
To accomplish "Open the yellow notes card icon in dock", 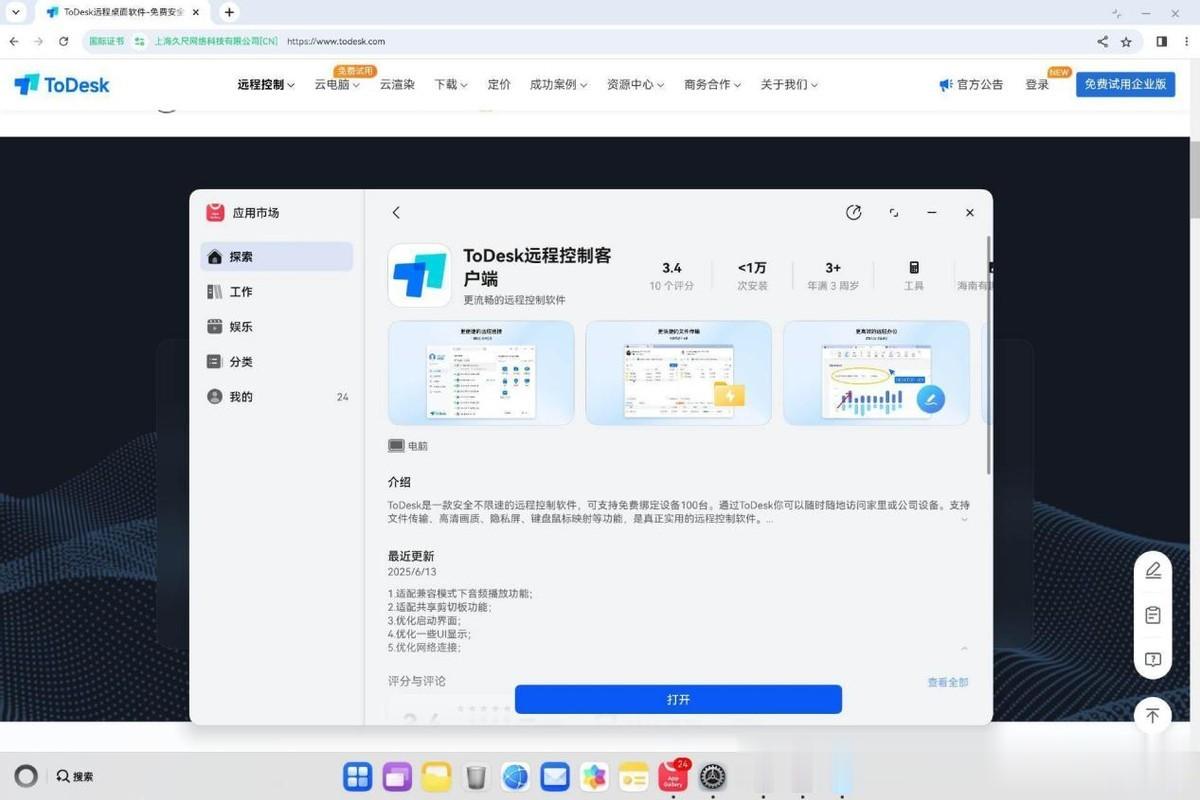I will (634, 776).
